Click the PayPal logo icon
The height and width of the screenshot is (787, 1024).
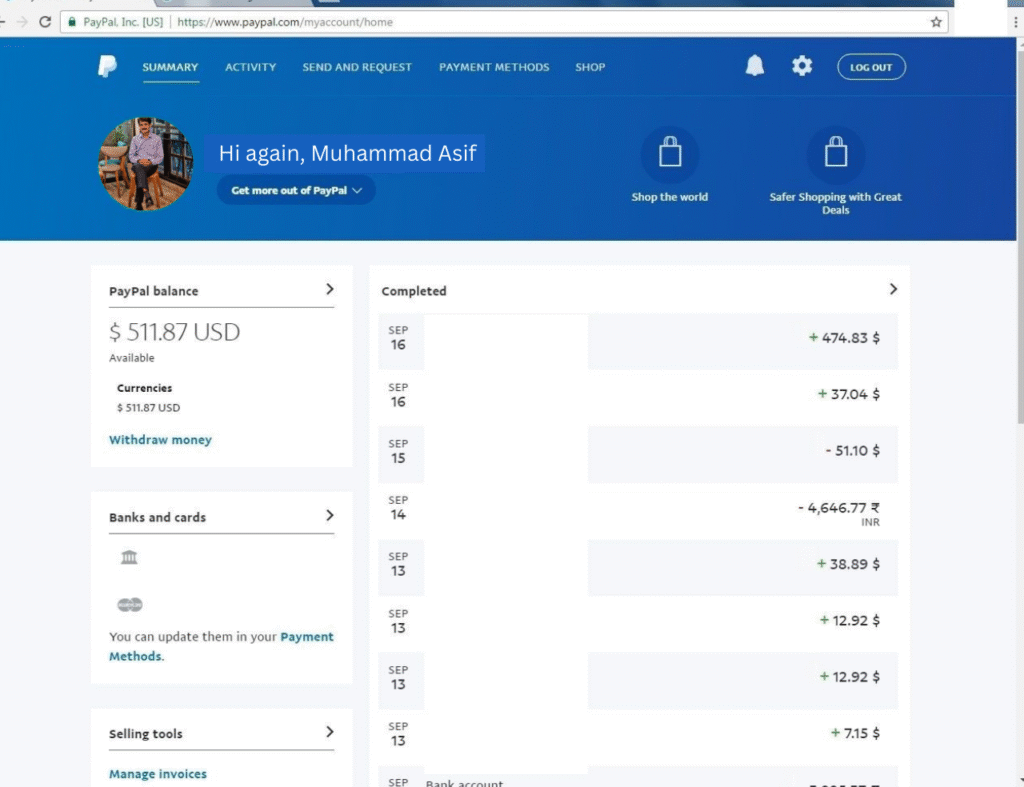[x=107, y=67]
